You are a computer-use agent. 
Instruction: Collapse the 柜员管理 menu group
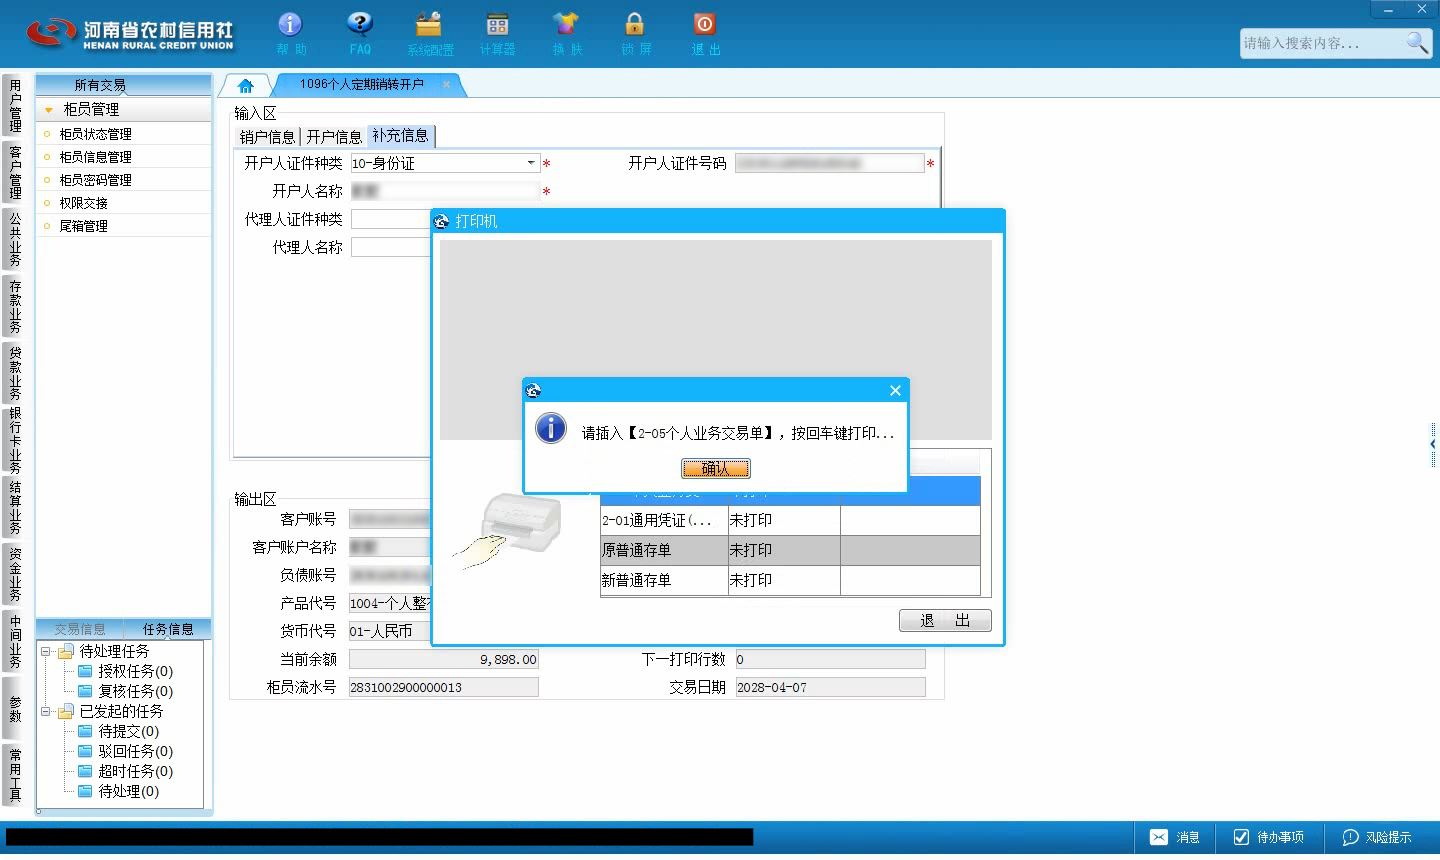48,110
